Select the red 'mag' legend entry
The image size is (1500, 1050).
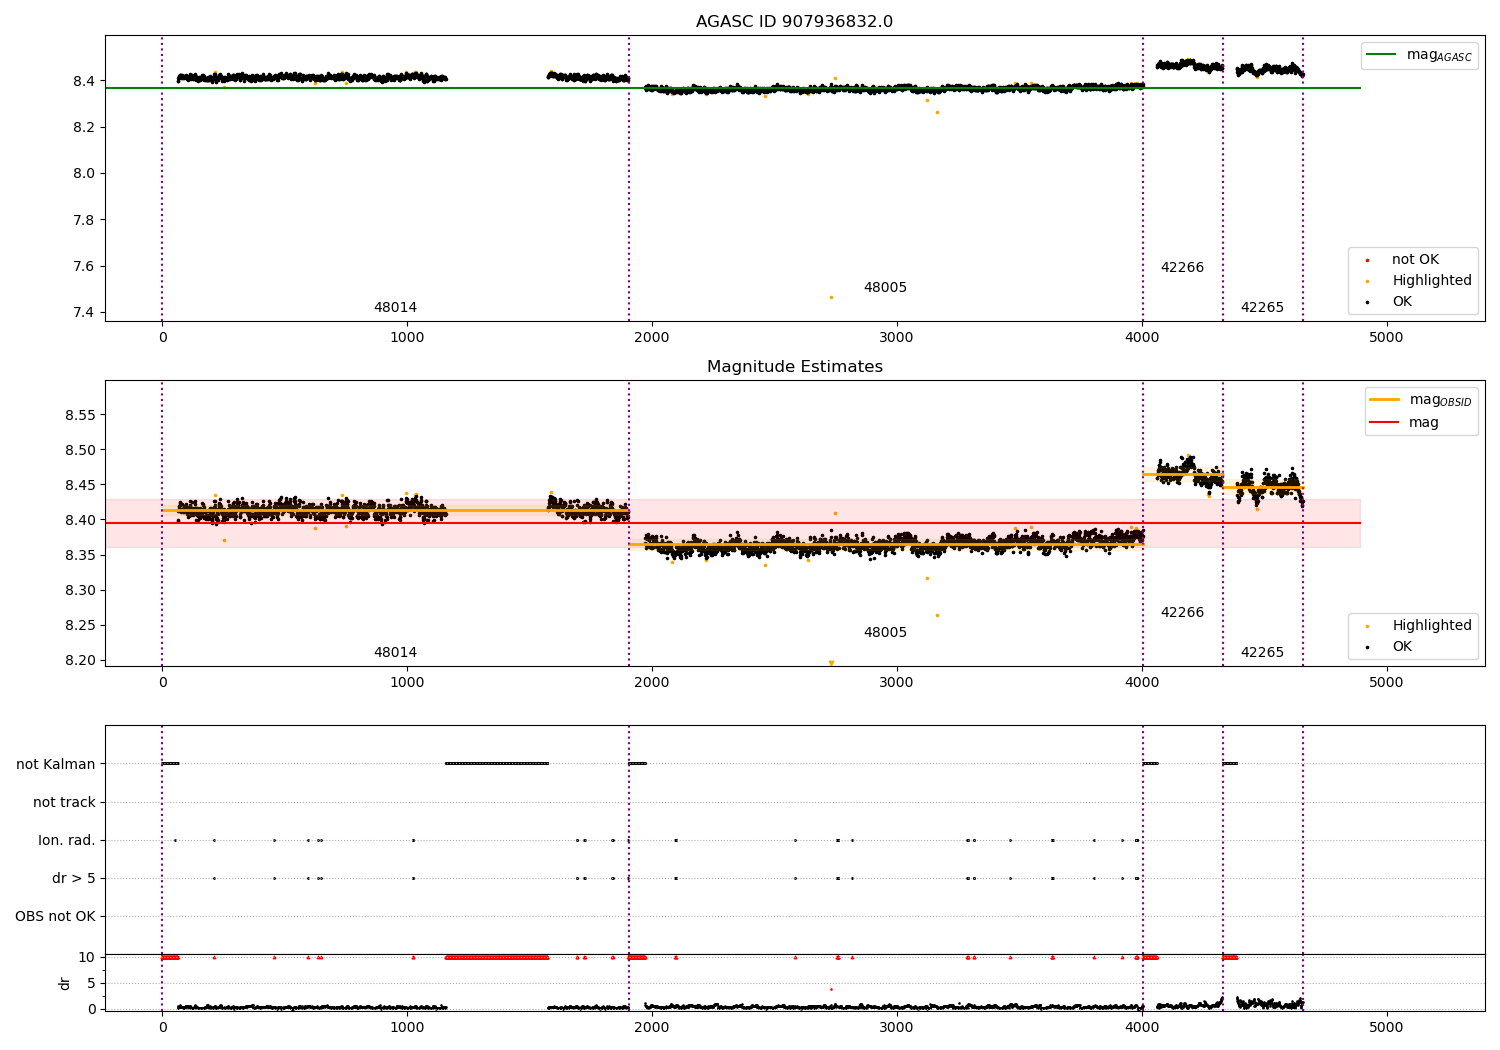coord(1405,422)
